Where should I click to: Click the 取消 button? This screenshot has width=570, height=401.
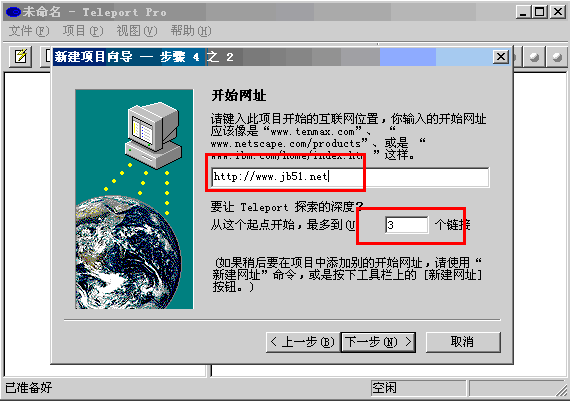pyautogui.click(x=463, y=342)
